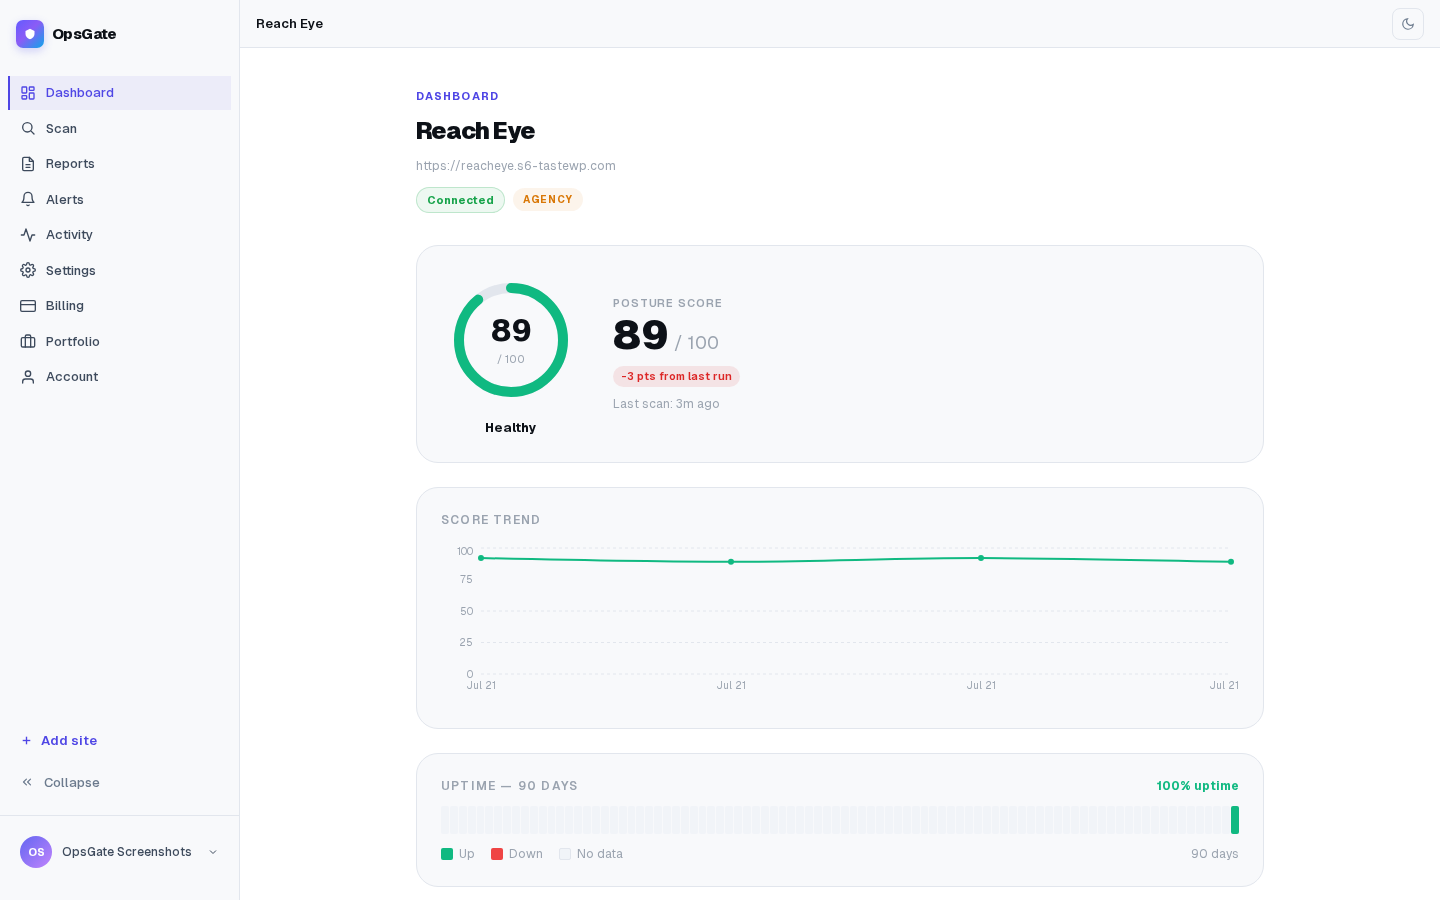Click the Dashboard grid icon in sidebar
1440x900 pixels.
click(x=28, y=93)
